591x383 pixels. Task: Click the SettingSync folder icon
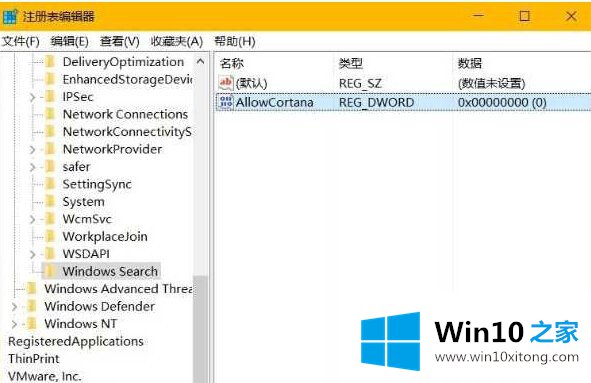point(50,184)
